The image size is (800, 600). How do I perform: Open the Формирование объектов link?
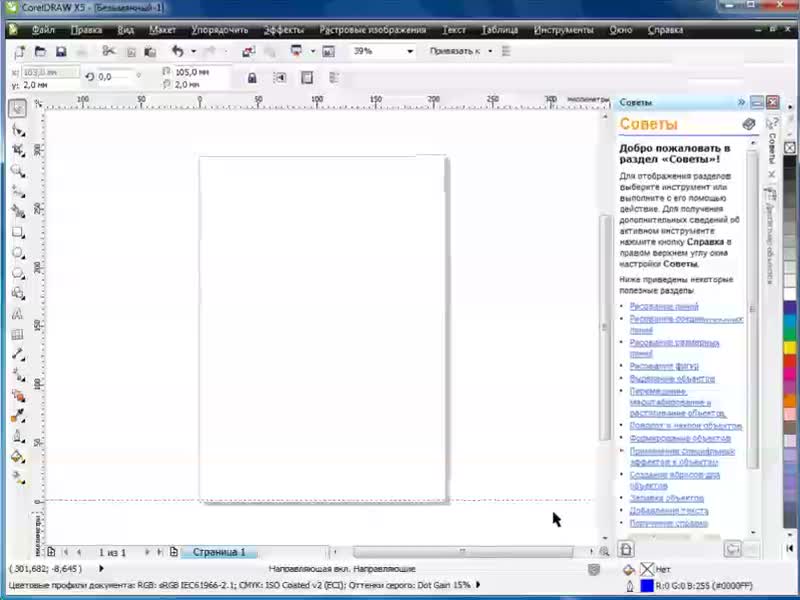coord(680,438)
